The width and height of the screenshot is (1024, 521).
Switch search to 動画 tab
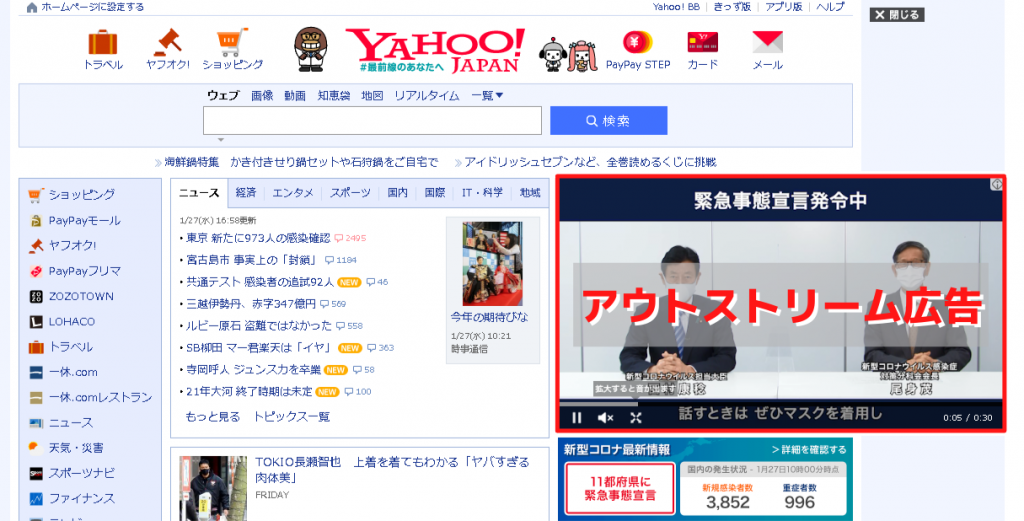[295, 96]
